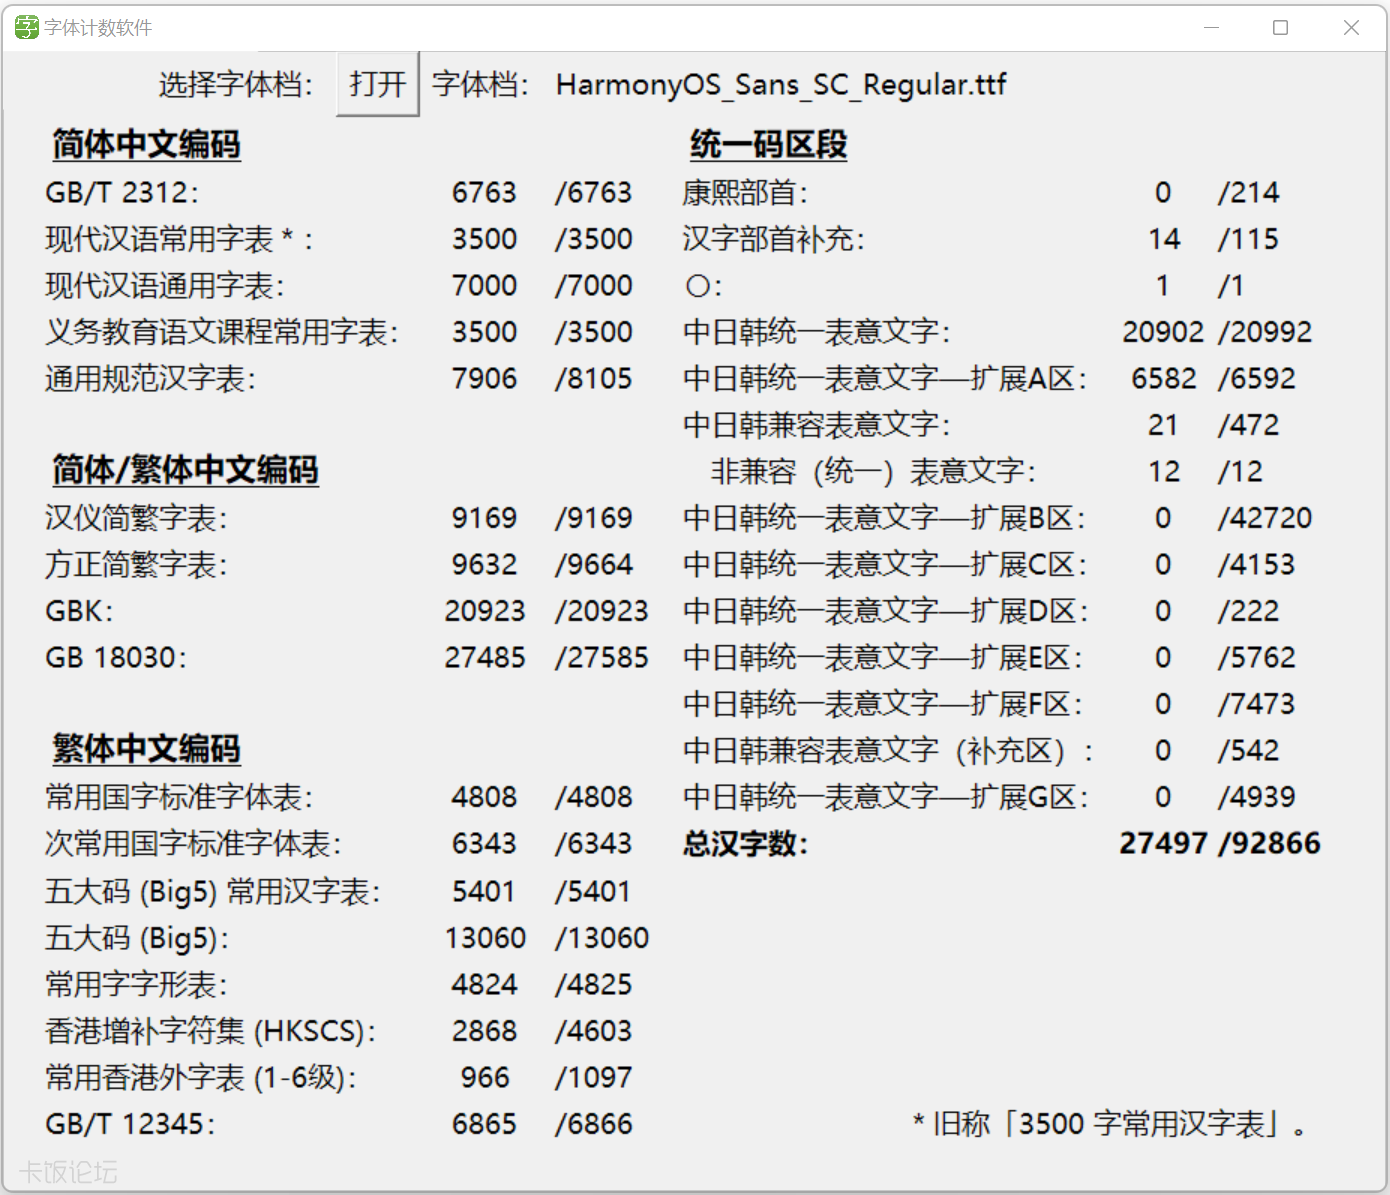
Task: Select the font file name HarmonyOS_Sans_SC_Regular.ttf
Action: point(781,85)
